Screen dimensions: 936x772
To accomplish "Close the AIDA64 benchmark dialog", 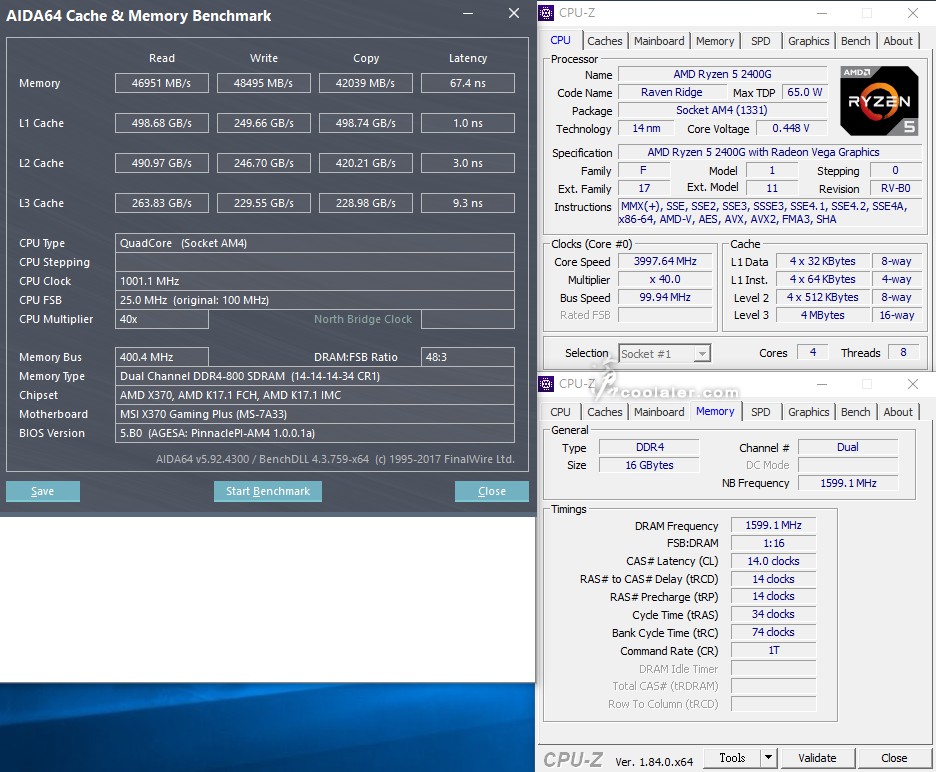I will pos(491,491).
